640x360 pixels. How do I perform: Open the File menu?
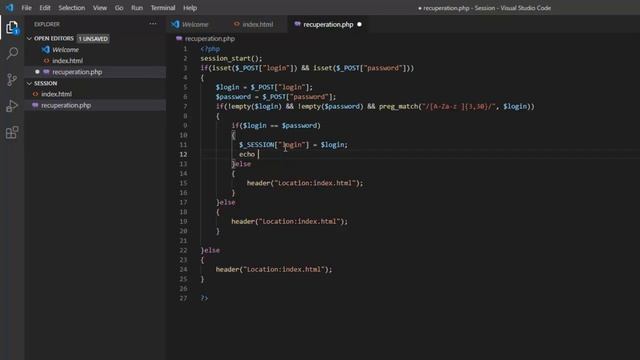(27, 8)
